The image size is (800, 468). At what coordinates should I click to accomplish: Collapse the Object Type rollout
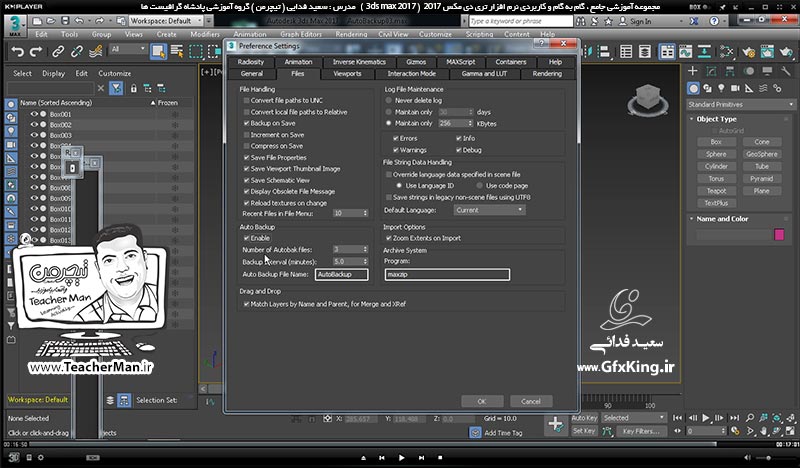pyautogui.click(x=691, y=119)
